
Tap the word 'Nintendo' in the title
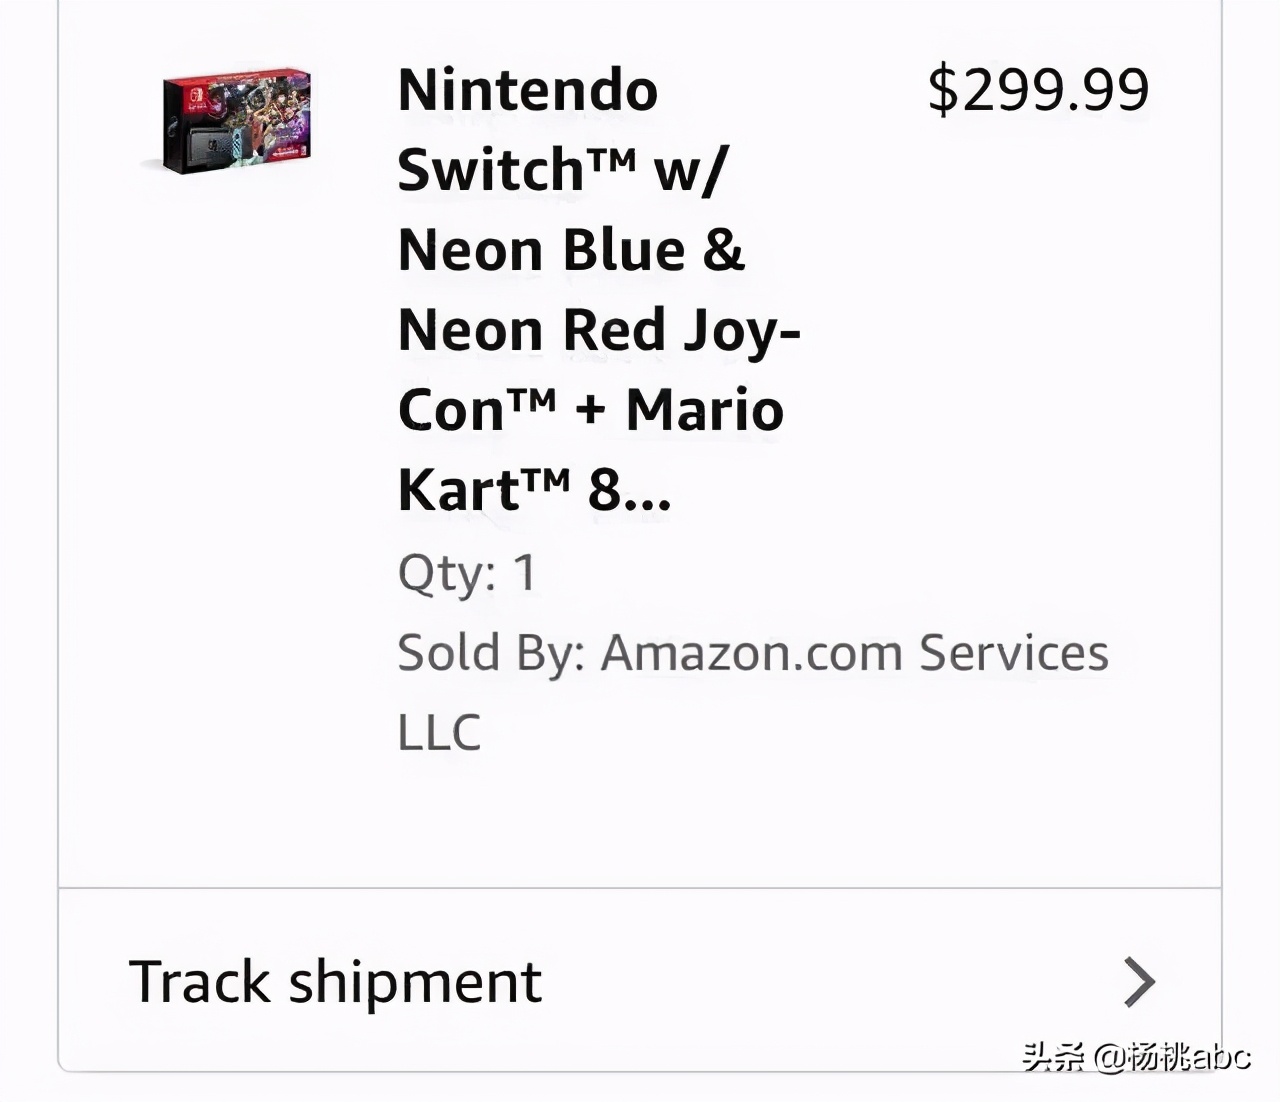point(528,90)
